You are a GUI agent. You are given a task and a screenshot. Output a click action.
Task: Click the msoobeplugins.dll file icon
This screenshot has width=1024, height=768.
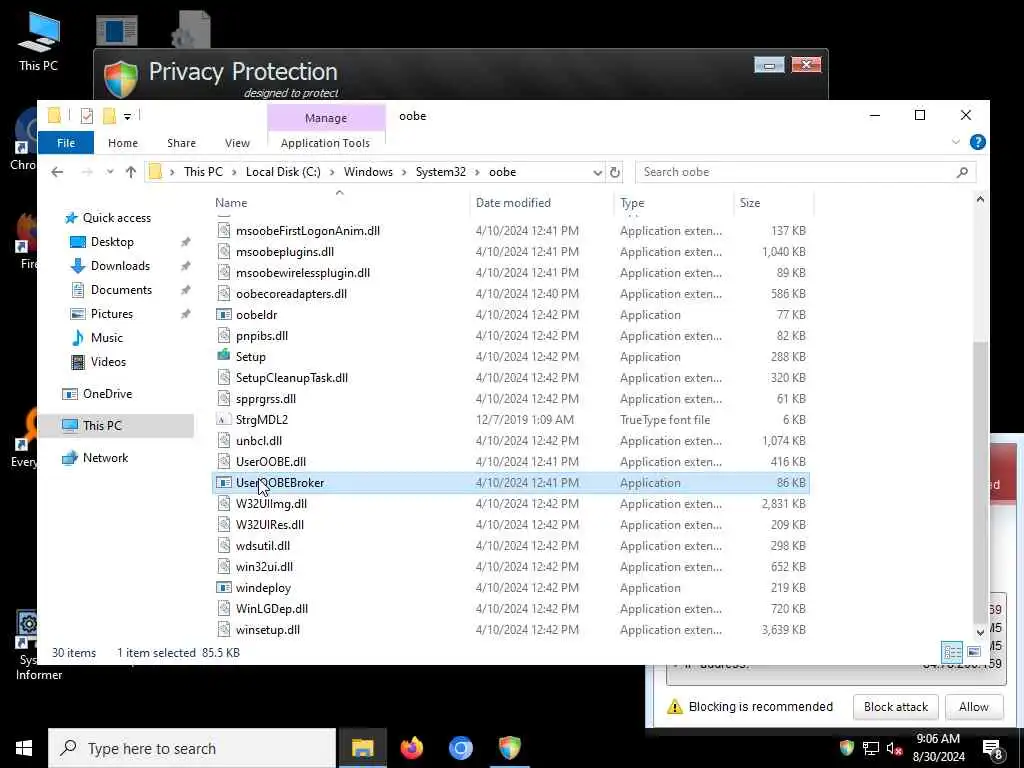223,251
